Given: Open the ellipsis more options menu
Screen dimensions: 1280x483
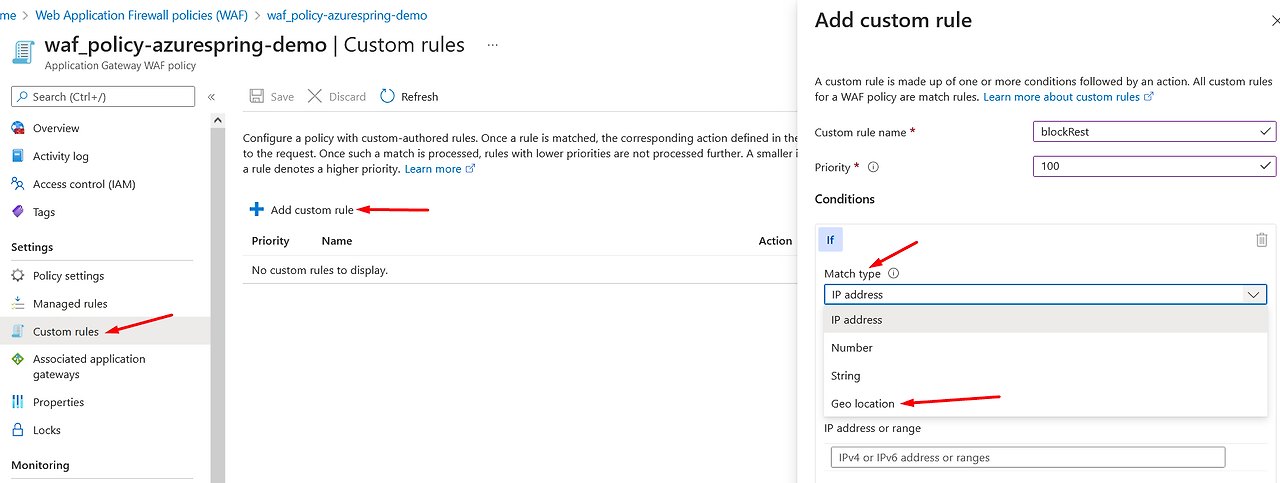Looking at the screenshot, I should 491,45.
